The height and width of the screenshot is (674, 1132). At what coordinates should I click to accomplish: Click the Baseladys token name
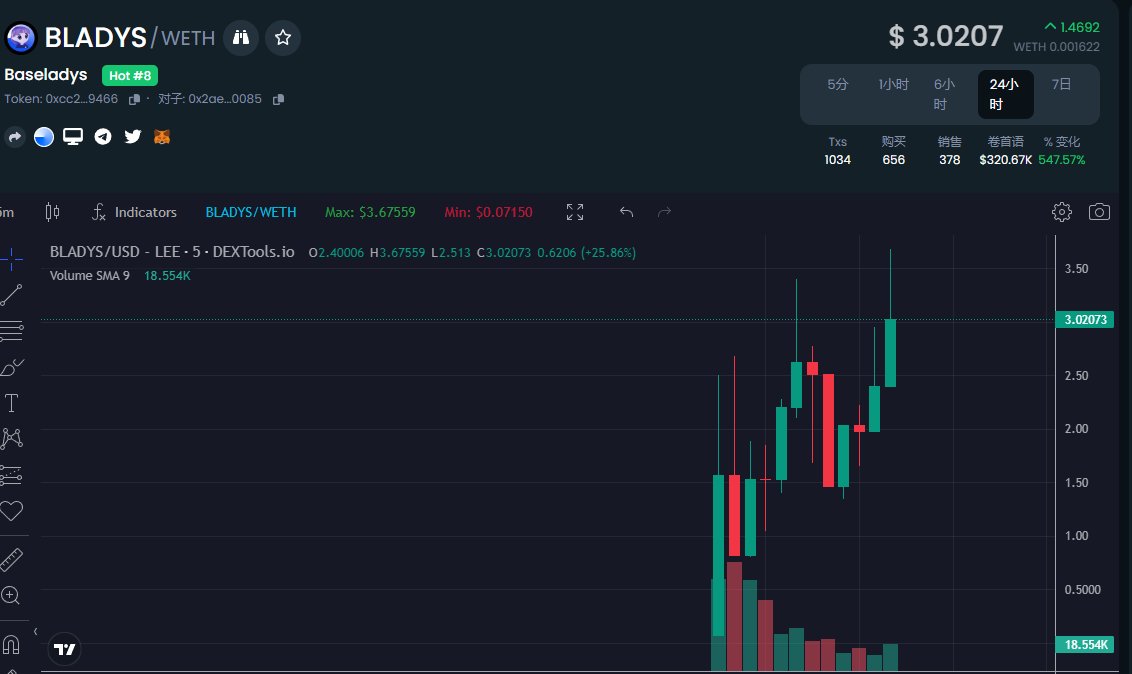pyautogui.click(x=45, y=75)
